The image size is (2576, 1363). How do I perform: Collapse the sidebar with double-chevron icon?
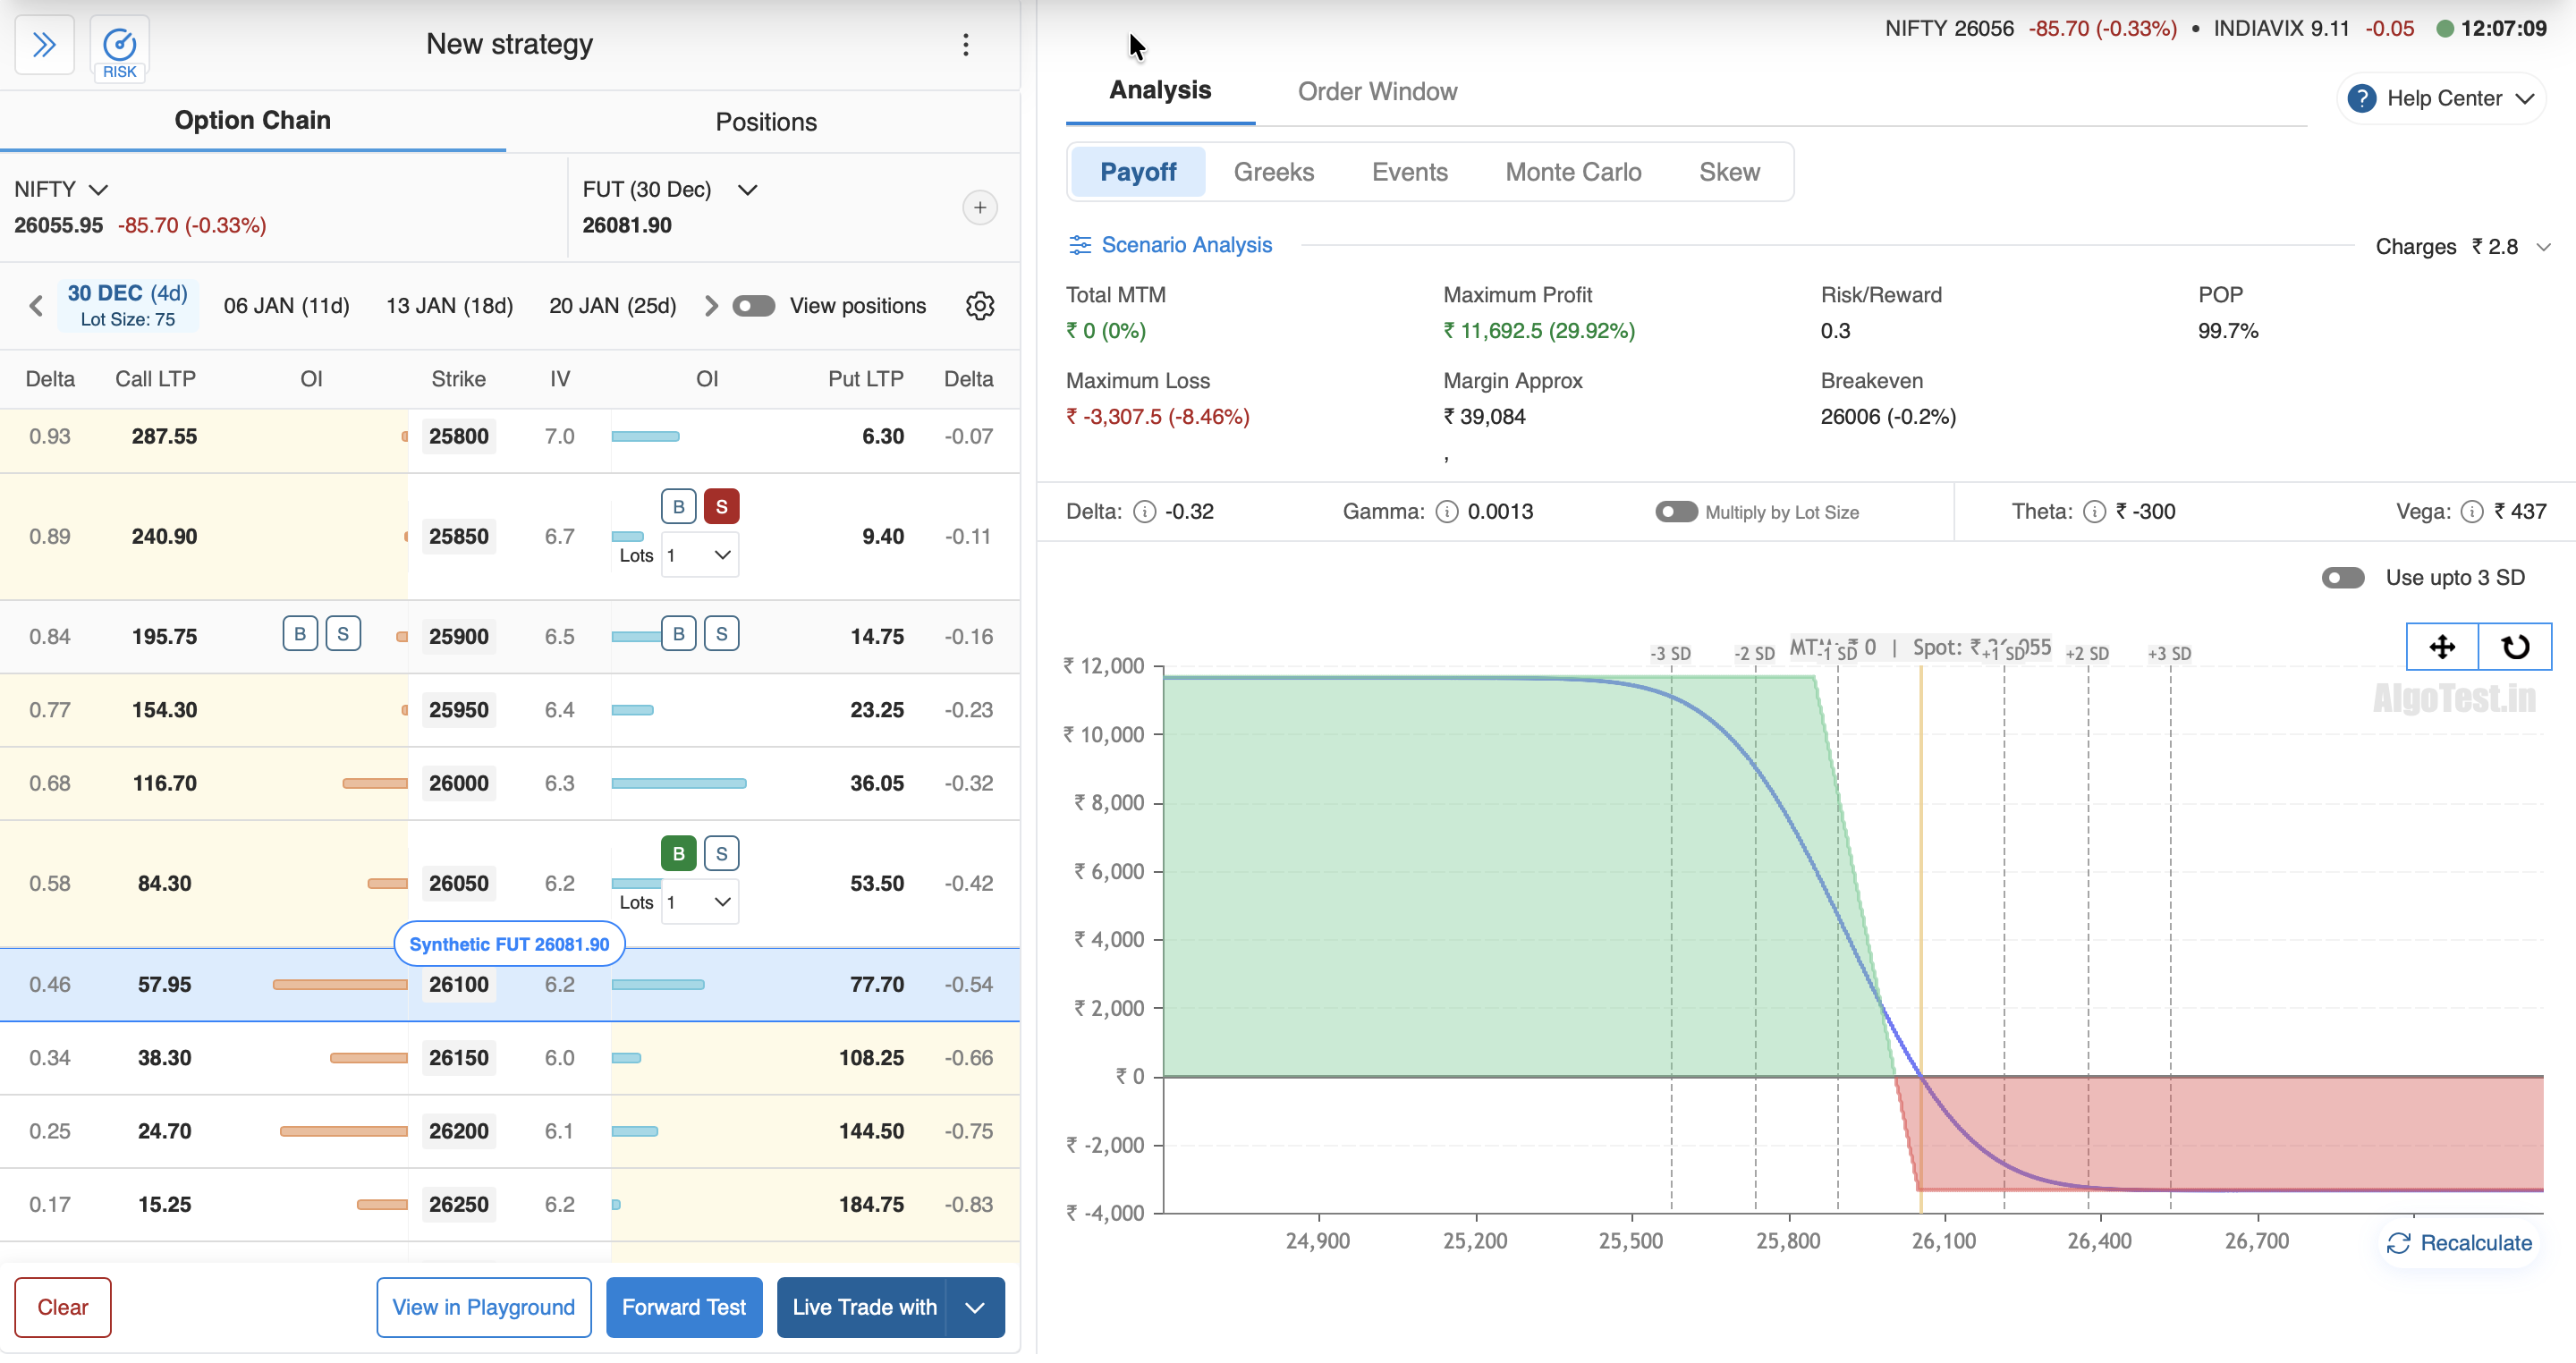click(x=44, y=45)
